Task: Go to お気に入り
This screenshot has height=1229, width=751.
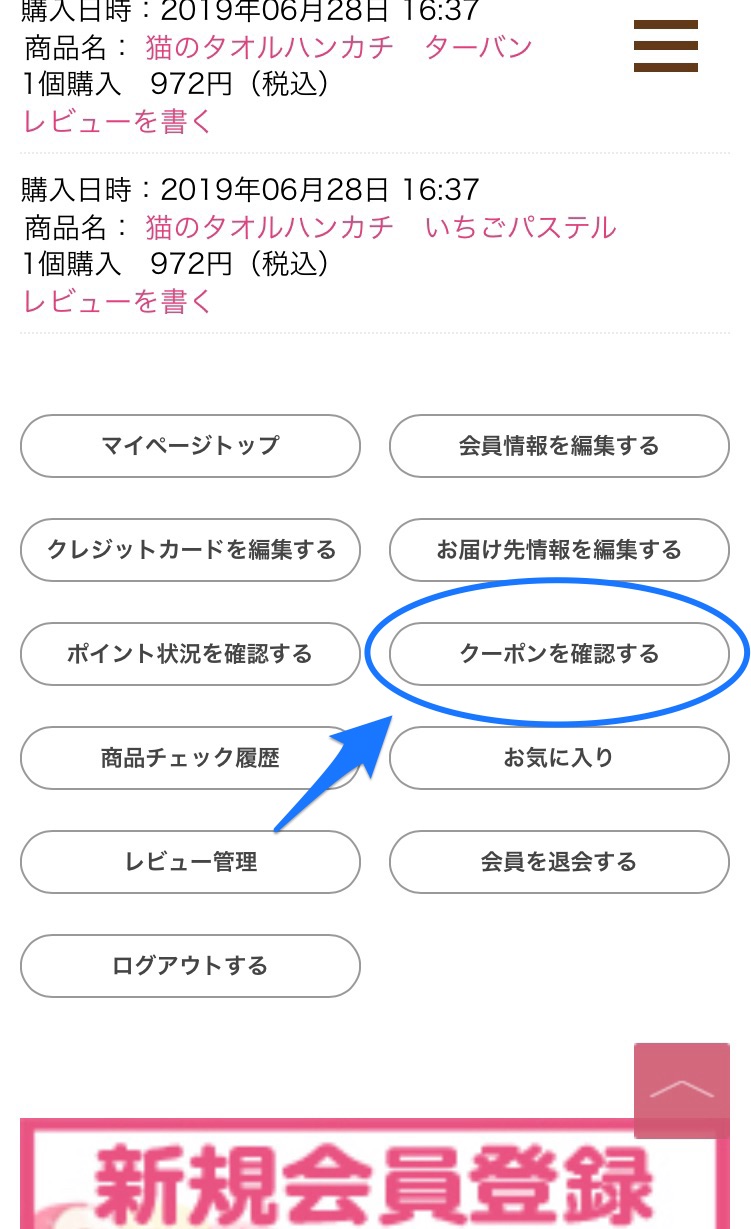Action: pos(559,758)
